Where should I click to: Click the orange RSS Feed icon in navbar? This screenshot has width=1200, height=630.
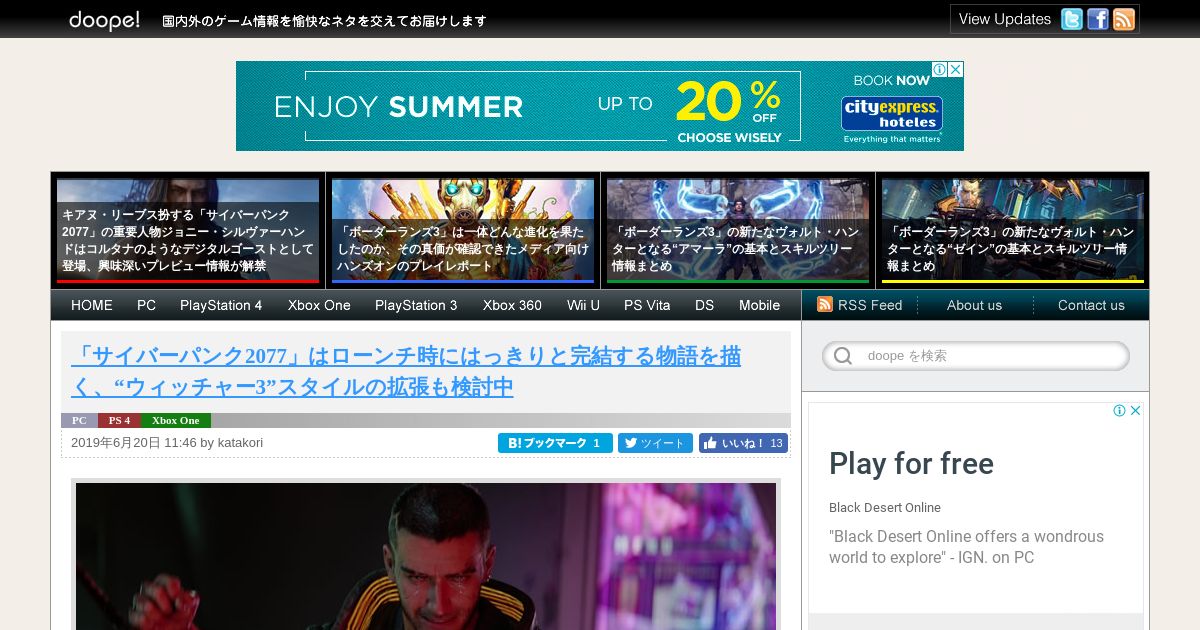click(x=825, y=304)
